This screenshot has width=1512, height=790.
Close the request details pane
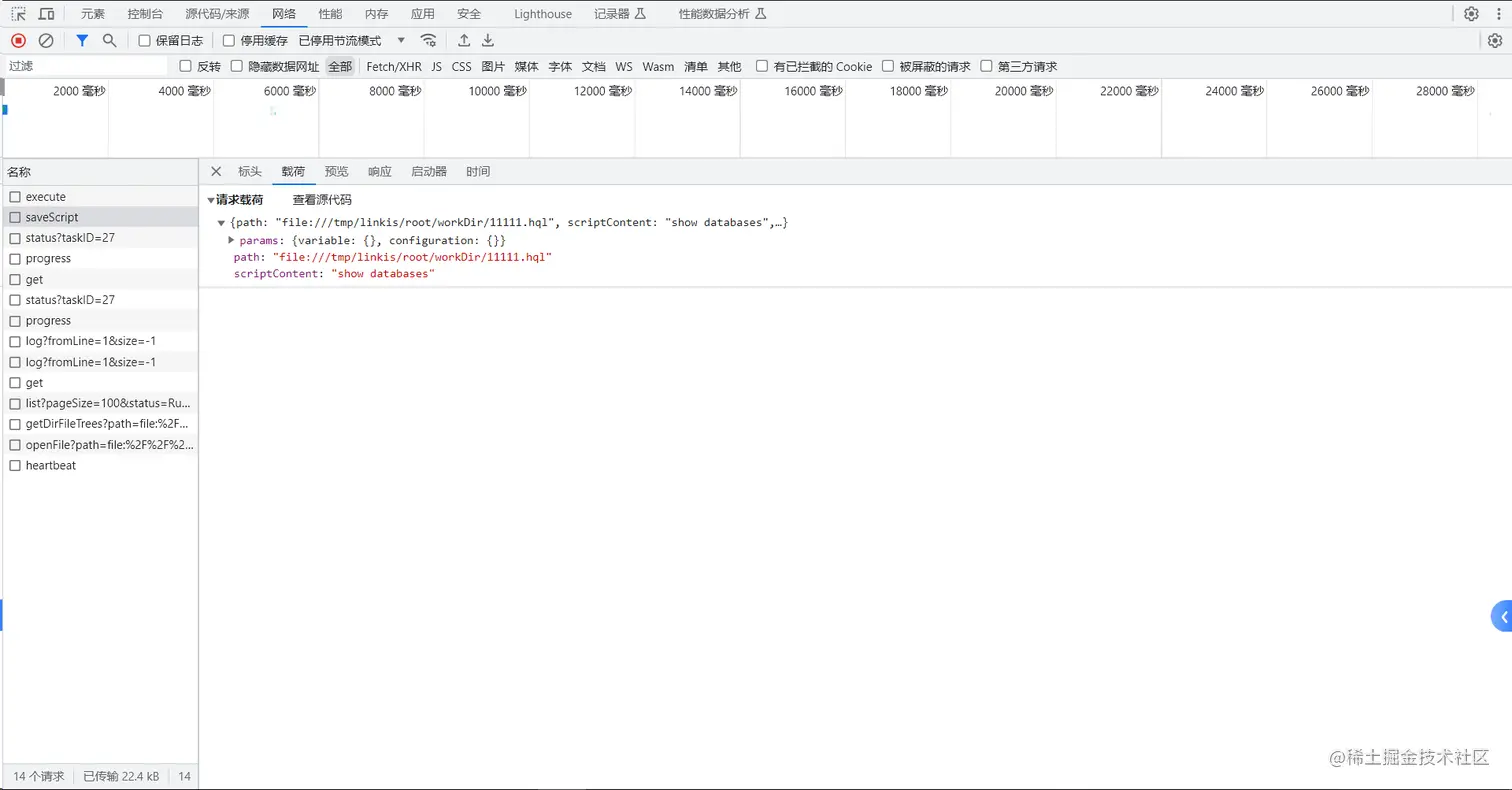click(x=216, y=171)
